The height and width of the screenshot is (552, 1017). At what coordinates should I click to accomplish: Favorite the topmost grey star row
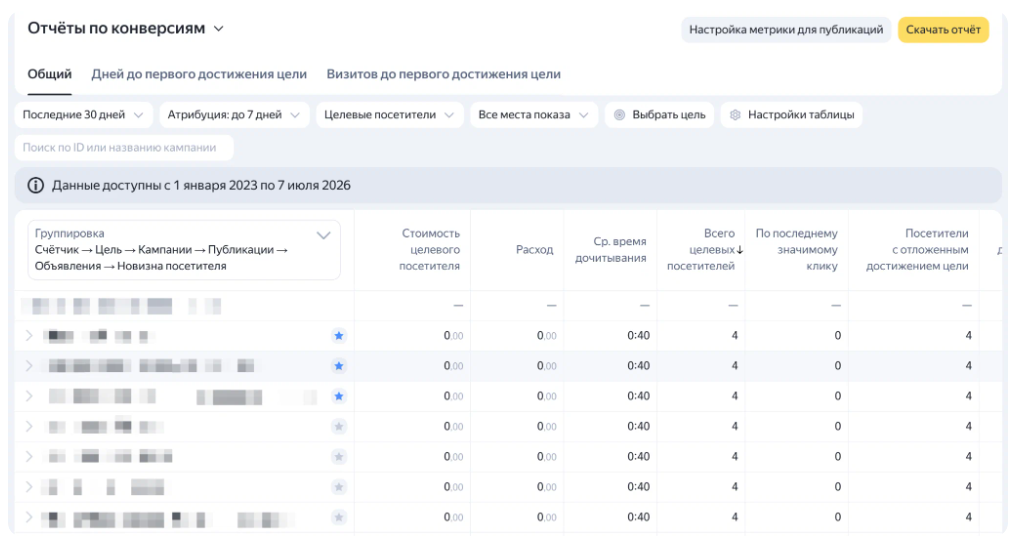[339, 427]
